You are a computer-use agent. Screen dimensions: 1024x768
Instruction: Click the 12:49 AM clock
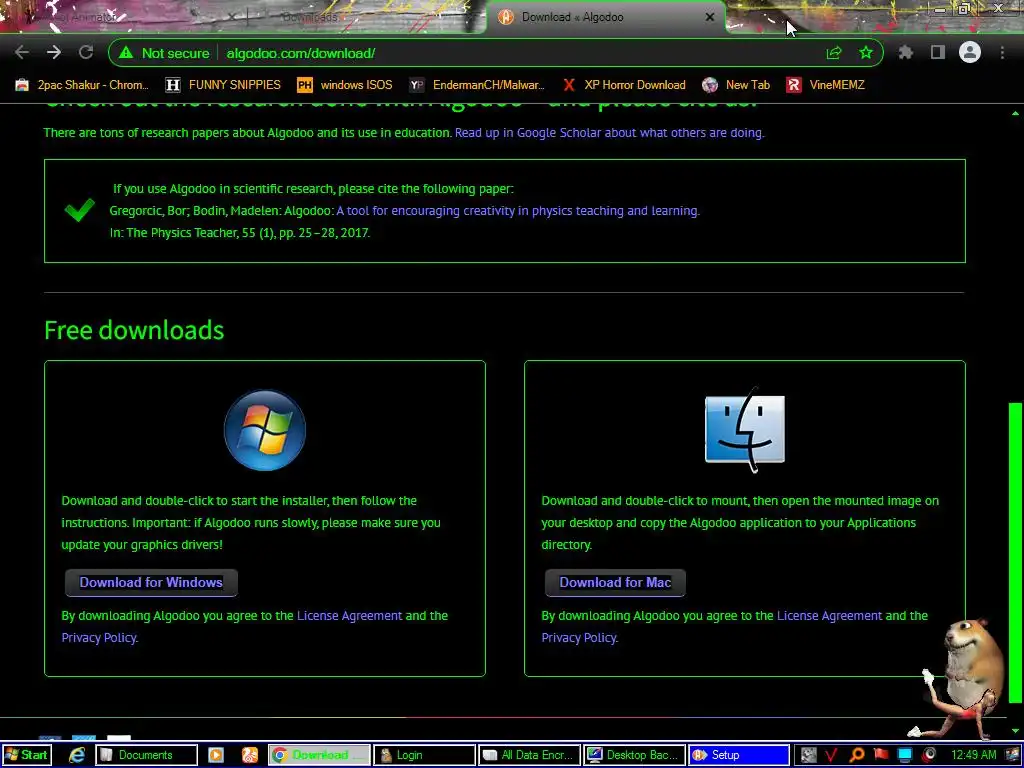pyautogui.click(x=974, y=755)
